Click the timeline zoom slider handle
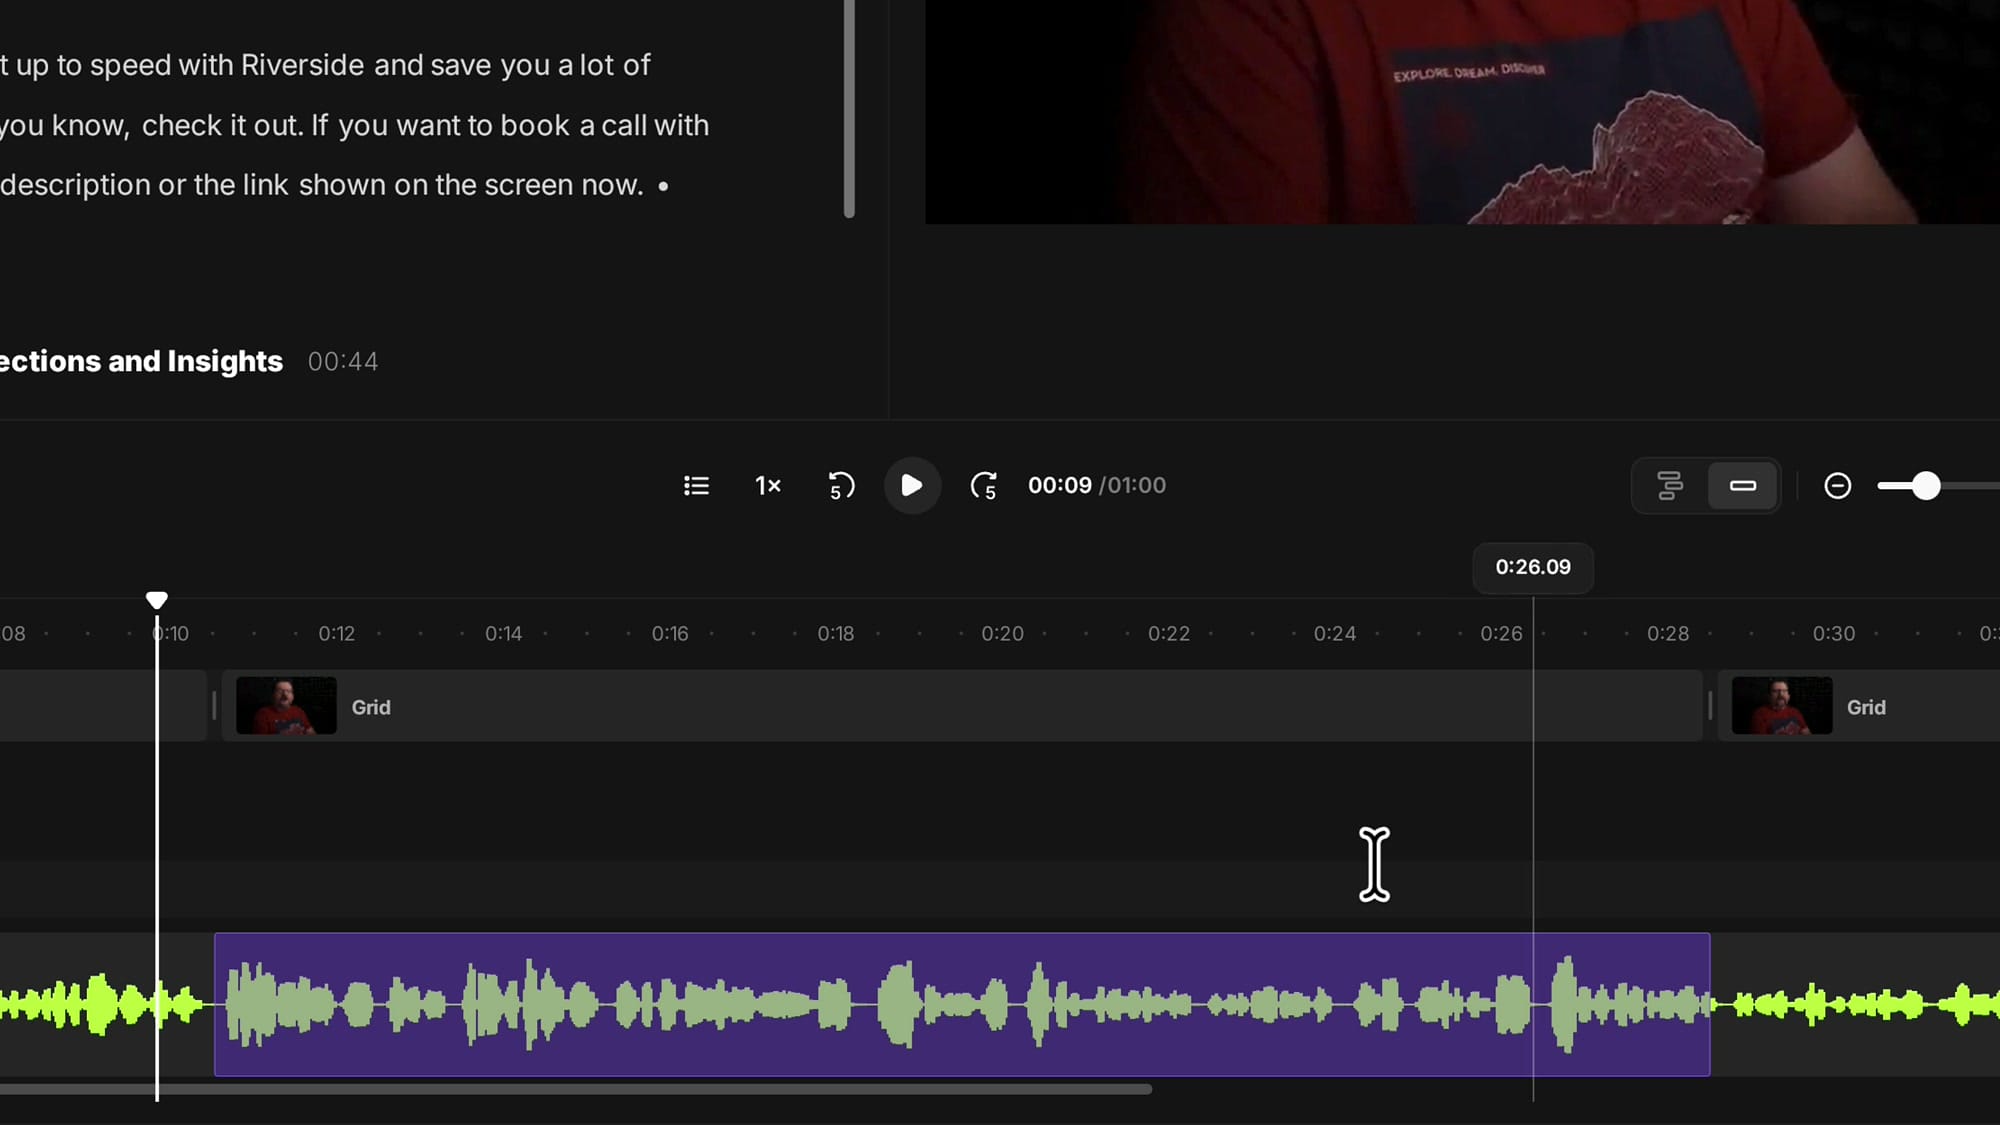Image resolution: width=2000 pixels, height=1125 pixels. pyautogui.click(x=1926, y=486)
